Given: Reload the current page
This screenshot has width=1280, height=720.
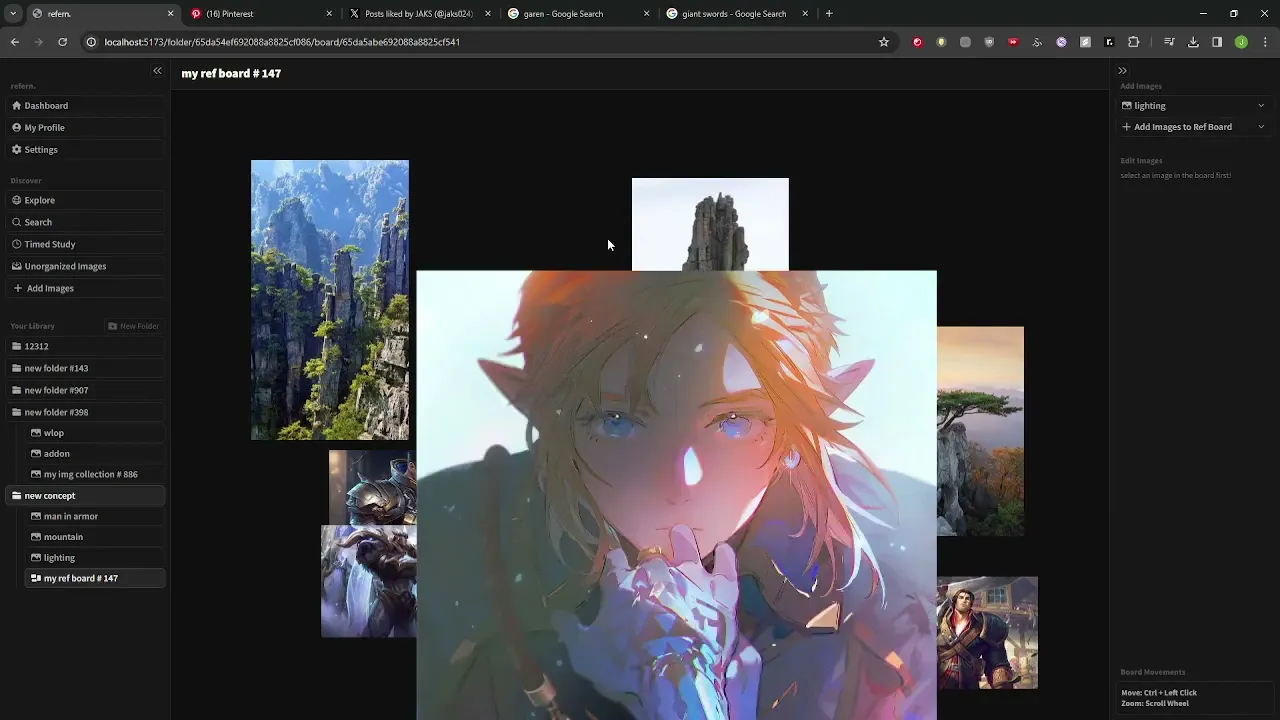Looking at the screenshot, I should coord(62,42).
